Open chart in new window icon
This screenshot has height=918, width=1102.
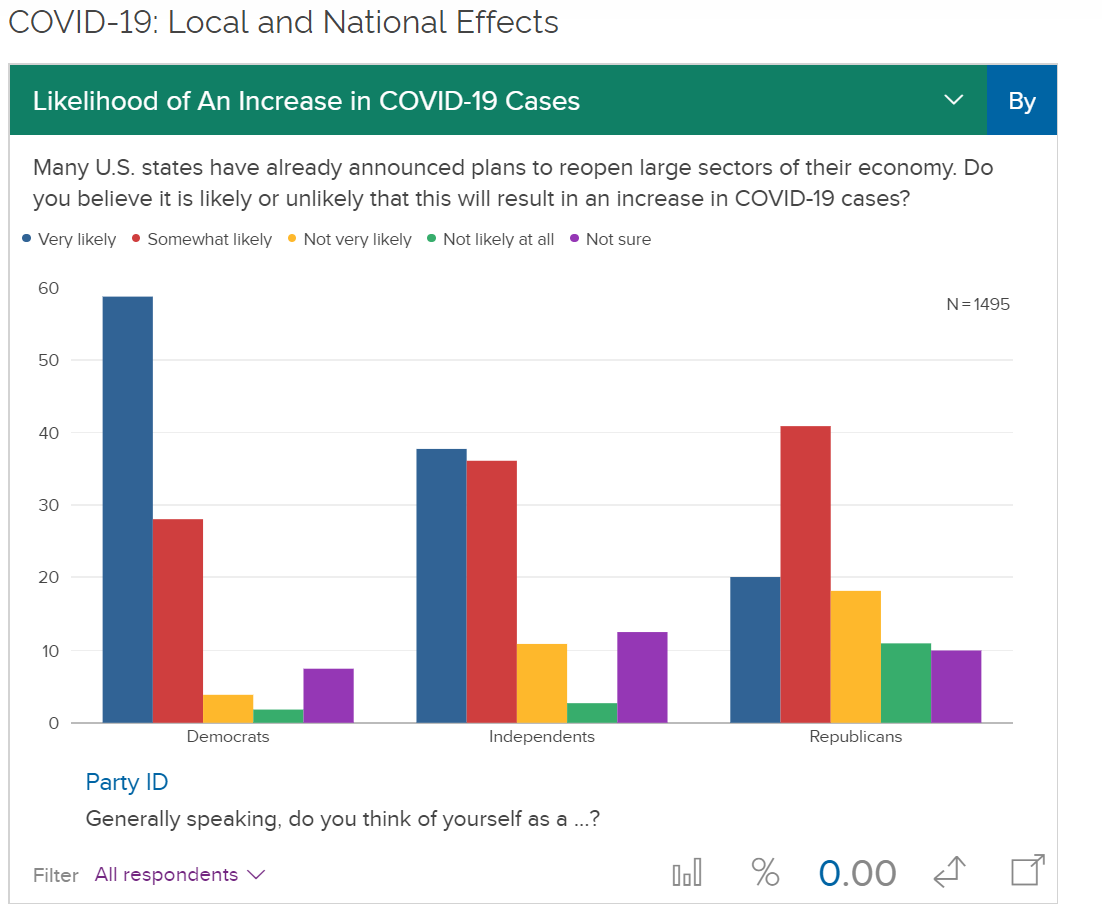pos(1028,871)
